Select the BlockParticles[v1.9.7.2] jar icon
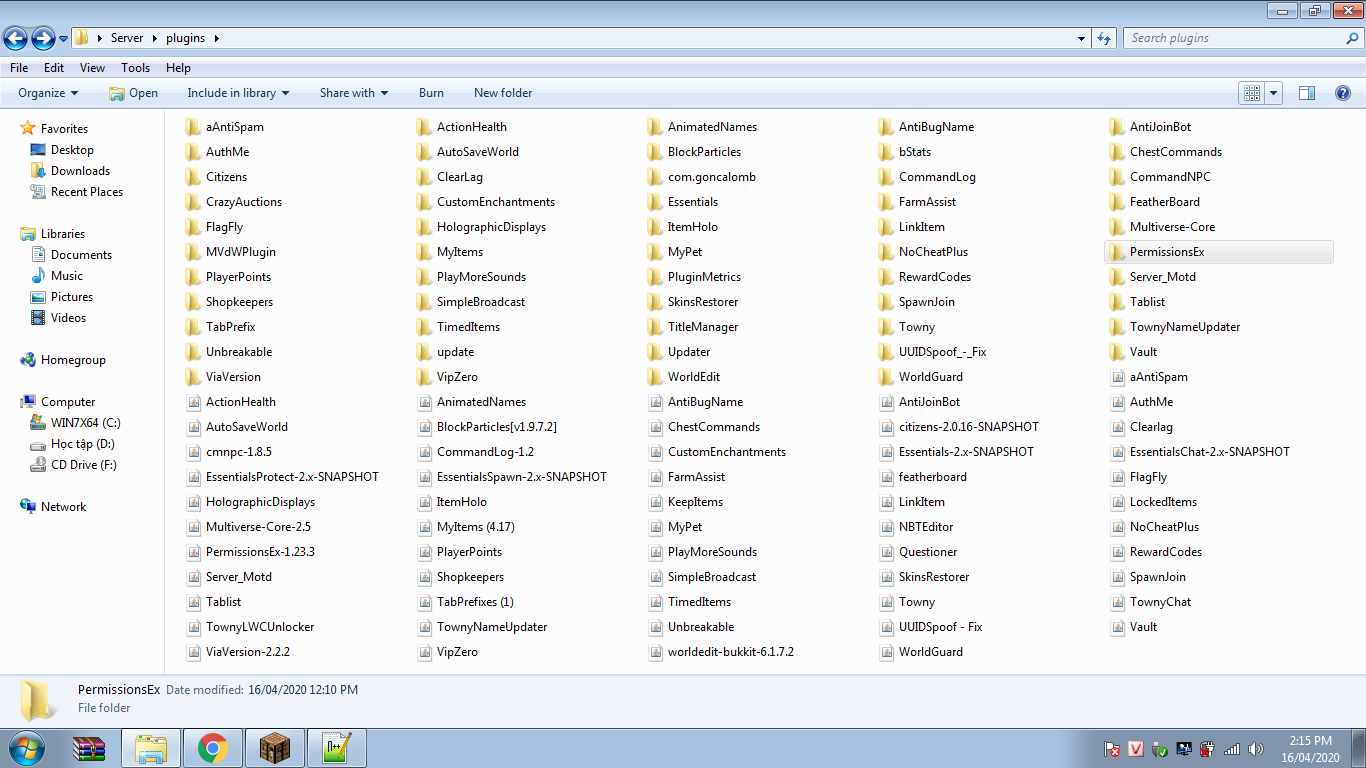Viewport: 1366px width, 768px height. (424, 427)
